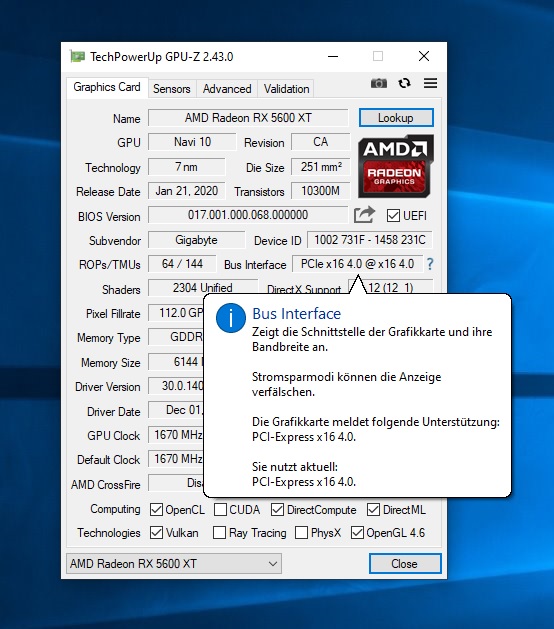The image size is (554, 629).
Task: Click the 'Technologies' row label
Action: click(109, 533)
